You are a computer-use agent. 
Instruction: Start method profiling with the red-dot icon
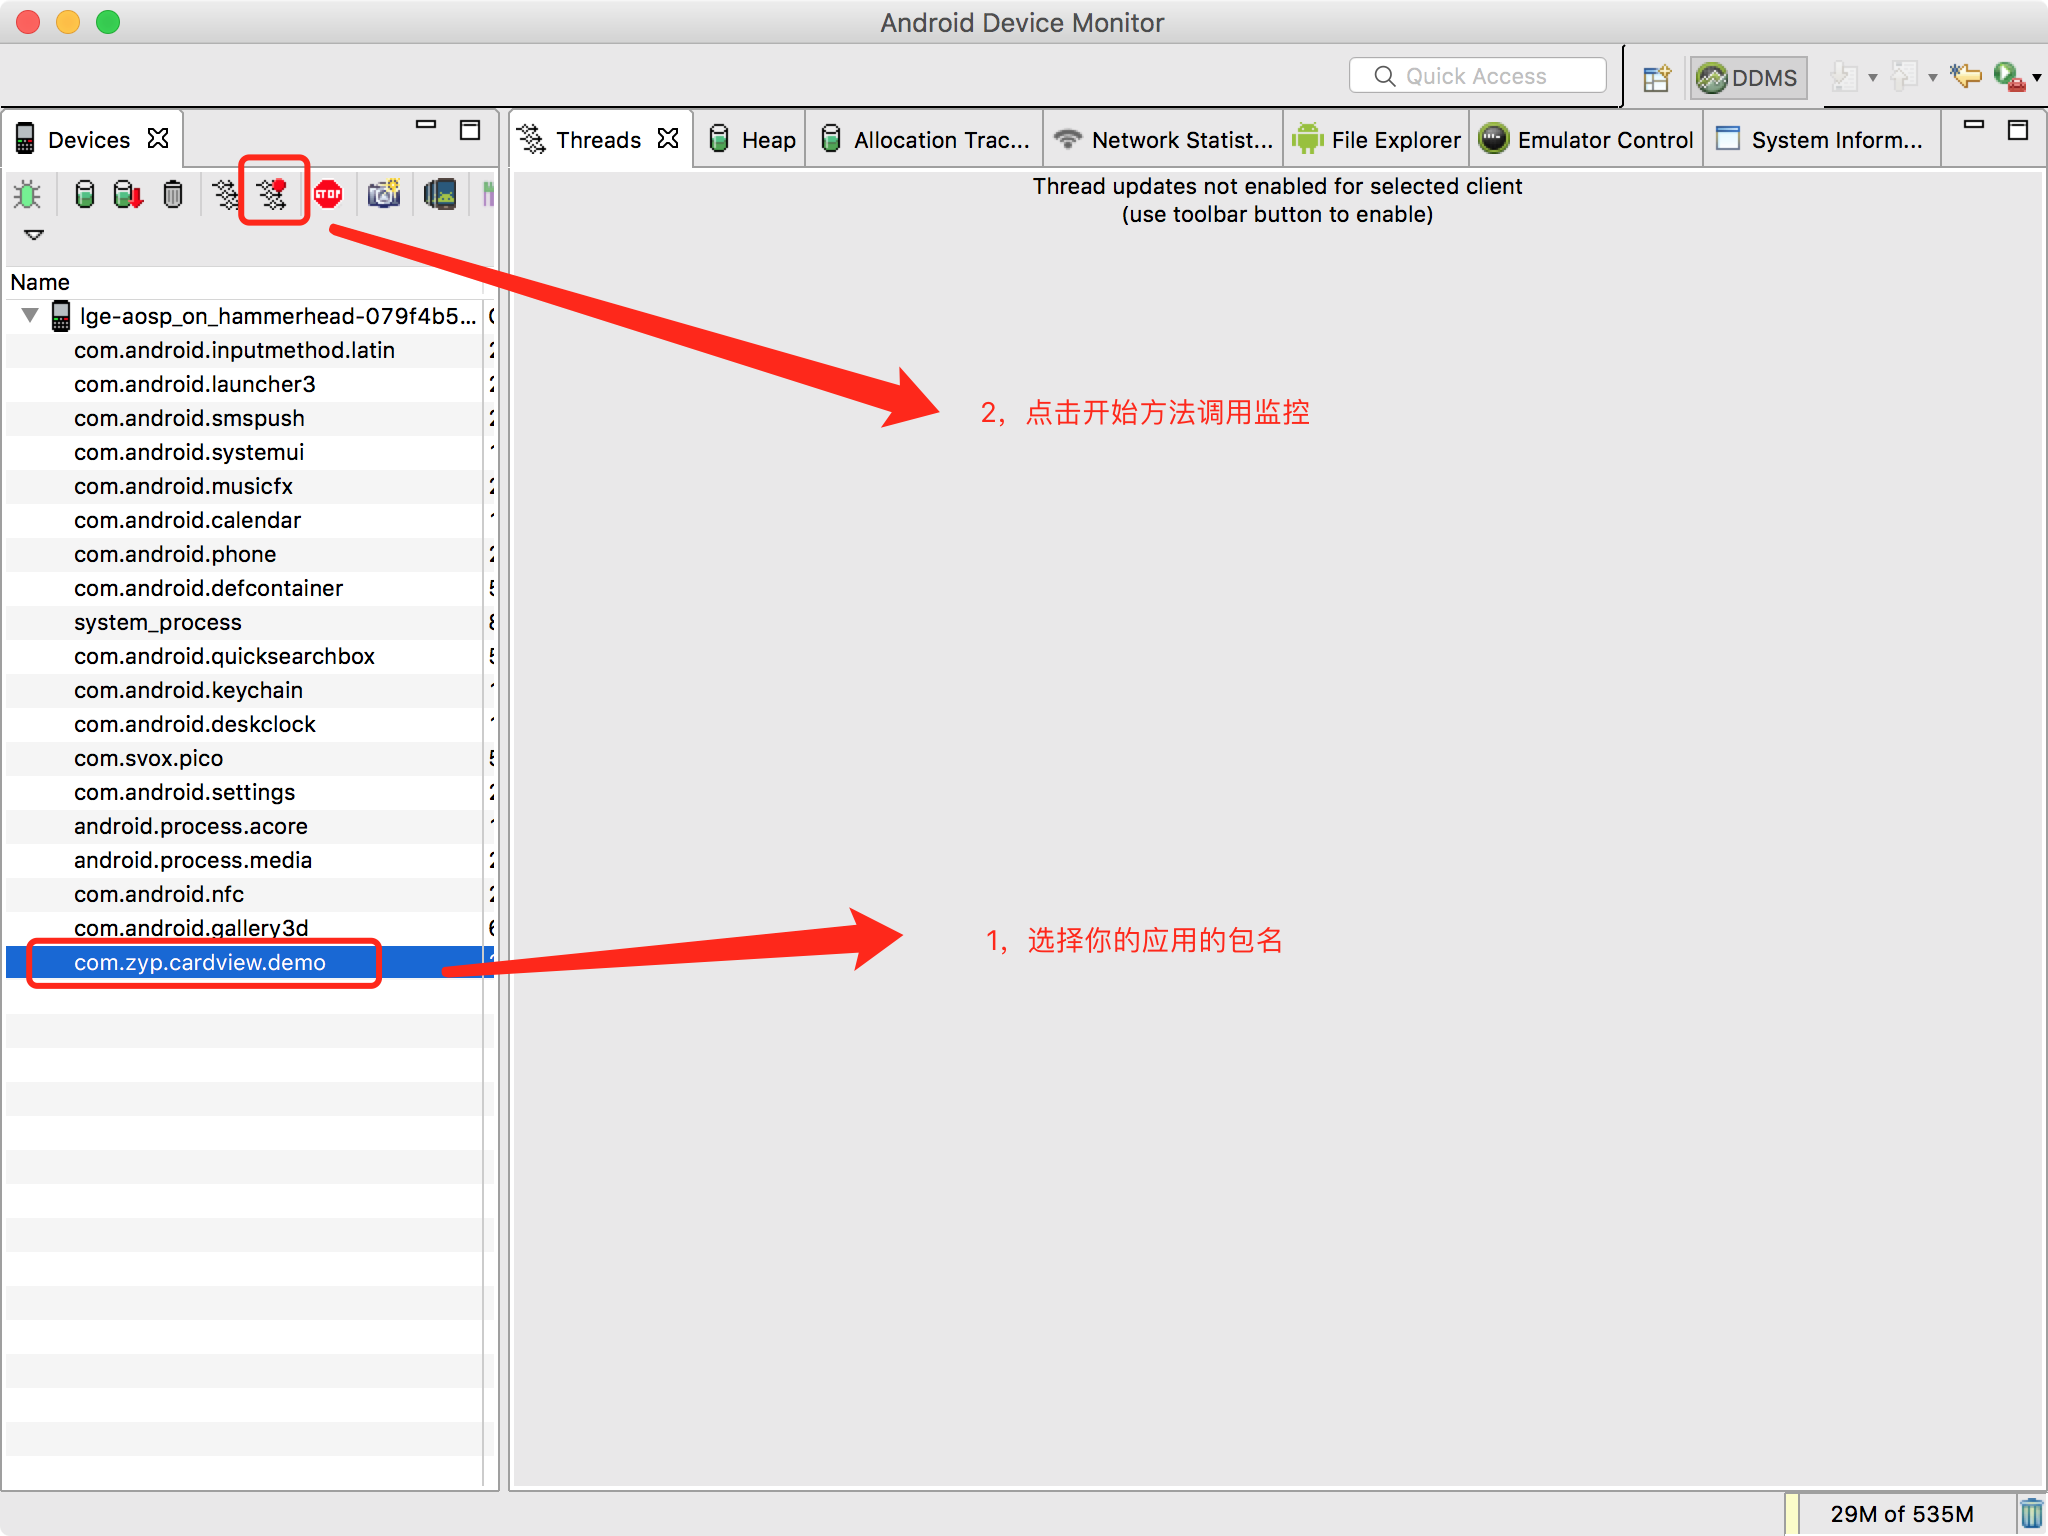point(272,192)
